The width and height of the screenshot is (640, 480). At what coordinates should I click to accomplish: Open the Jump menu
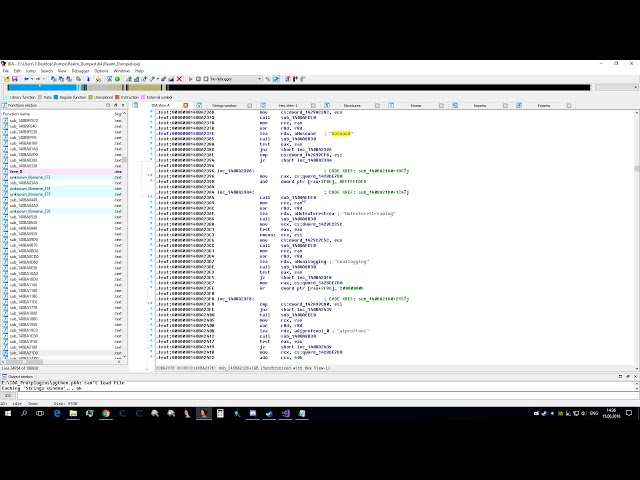[x=31, y=71]
